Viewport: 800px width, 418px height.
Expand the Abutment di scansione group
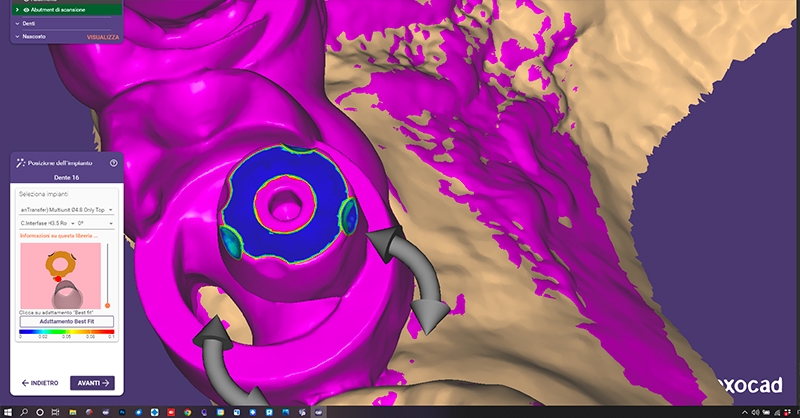point(17,9)
